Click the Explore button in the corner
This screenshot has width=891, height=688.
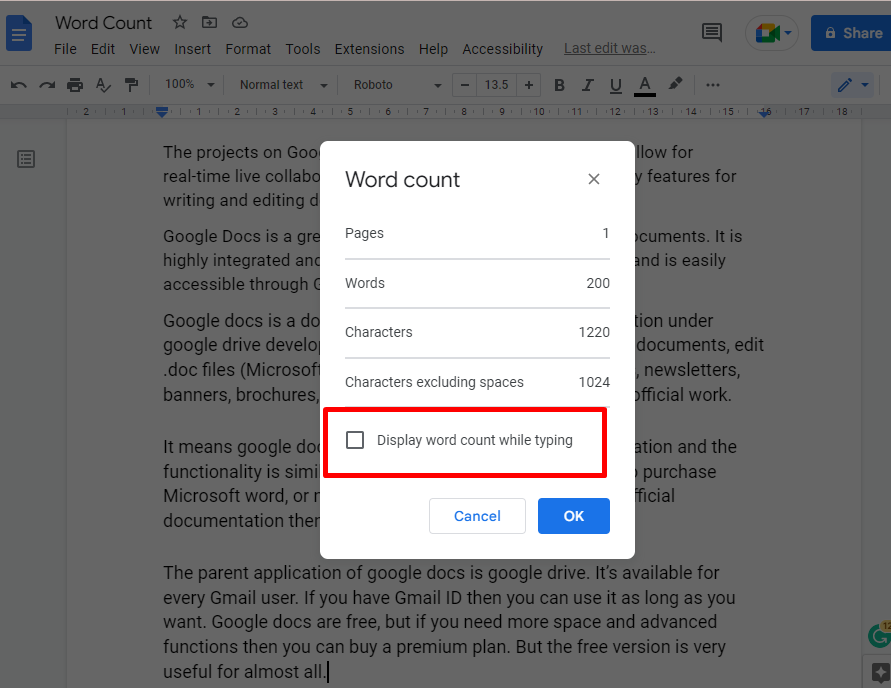pos(878,672)
